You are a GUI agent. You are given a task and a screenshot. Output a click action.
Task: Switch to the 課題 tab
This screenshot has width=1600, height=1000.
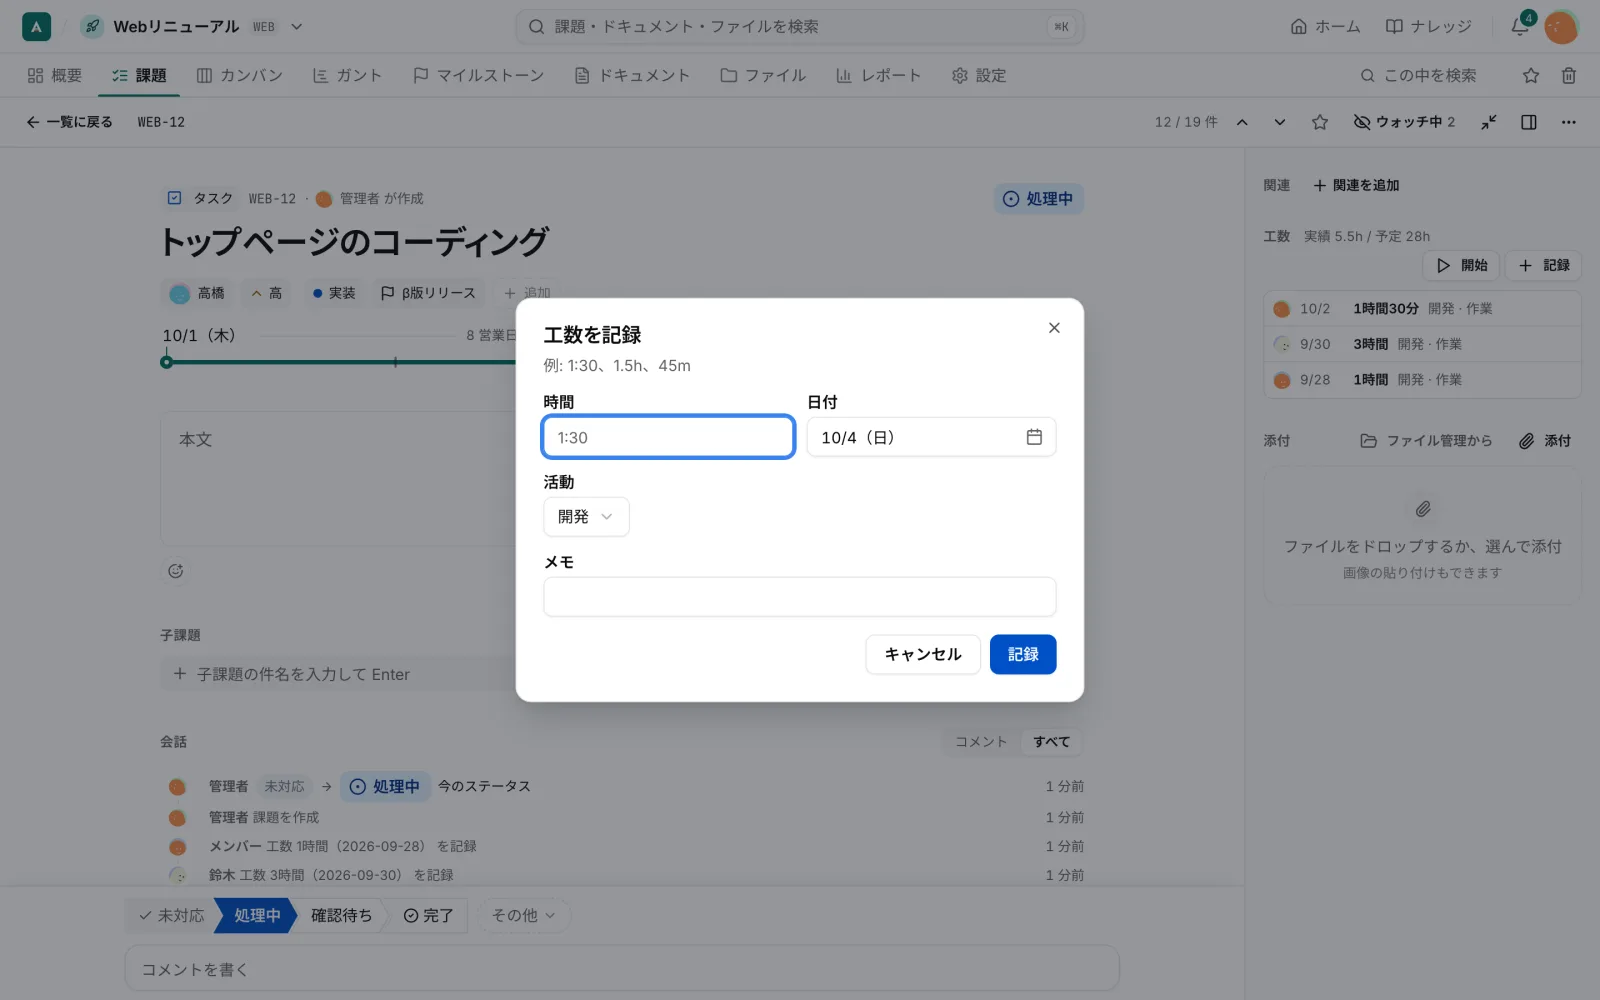(139, 75)
